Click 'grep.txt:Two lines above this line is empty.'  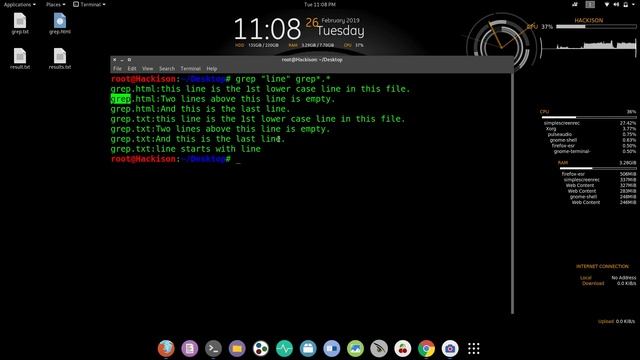point(220,129)
